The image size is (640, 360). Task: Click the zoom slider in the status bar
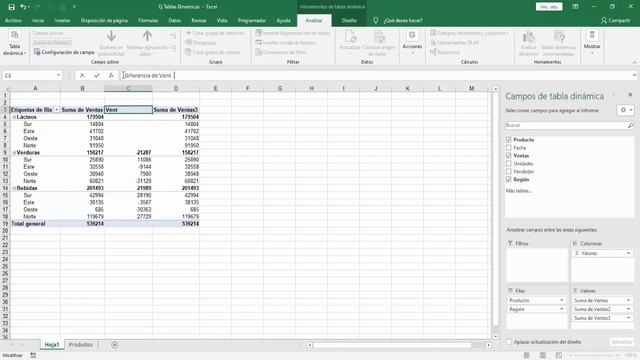pos(594,356)
